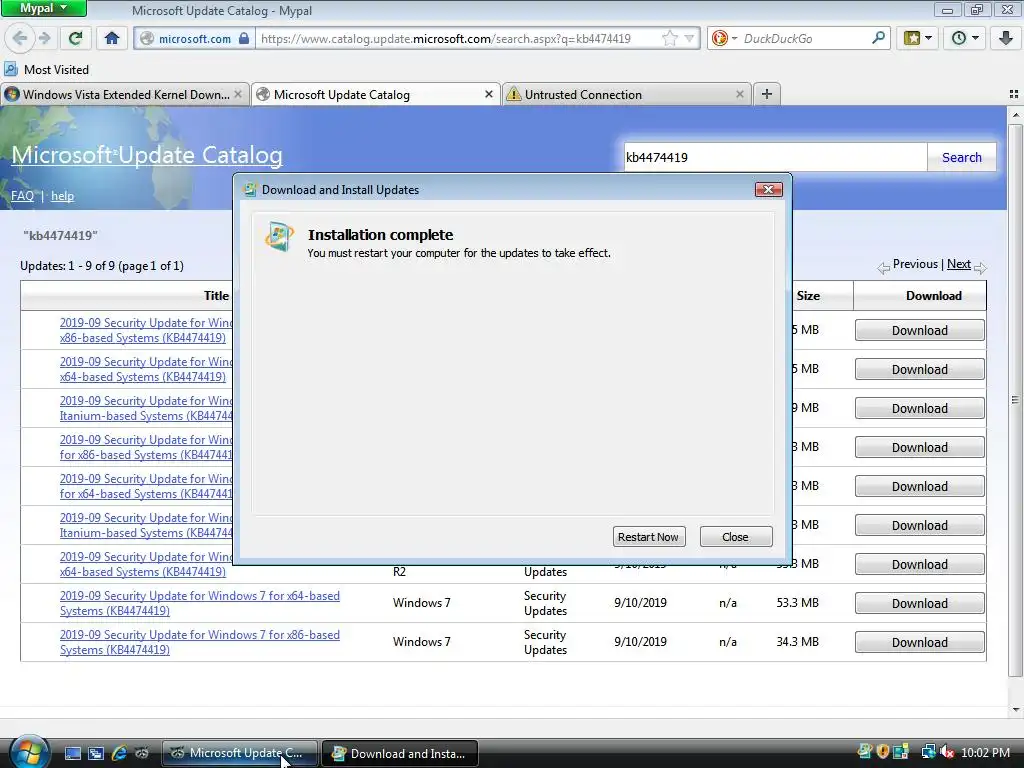Open the home page icon
The image size is (1024, 768).
pos(112,38)
